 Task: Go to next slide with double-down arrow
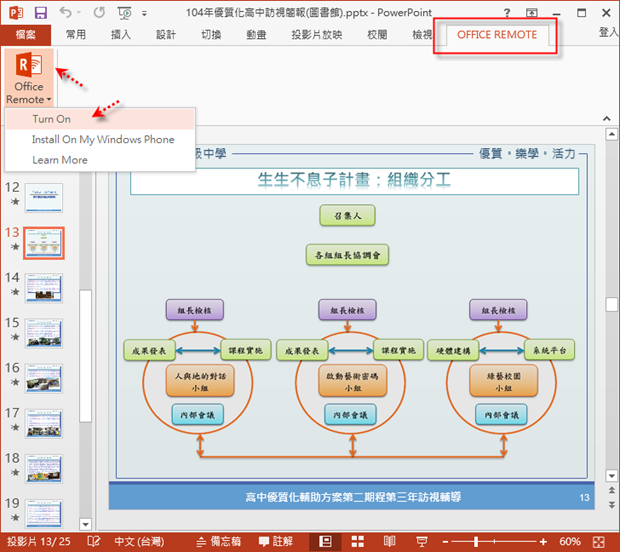click(x=612, y=505)
